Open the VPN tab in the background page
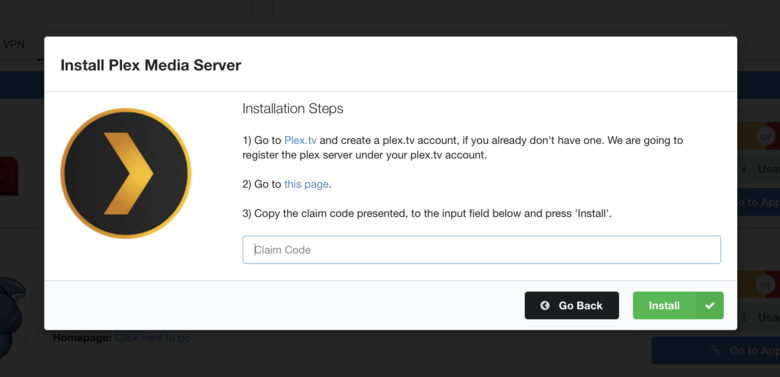The image size is (780, 377). [x=14, y=44]
